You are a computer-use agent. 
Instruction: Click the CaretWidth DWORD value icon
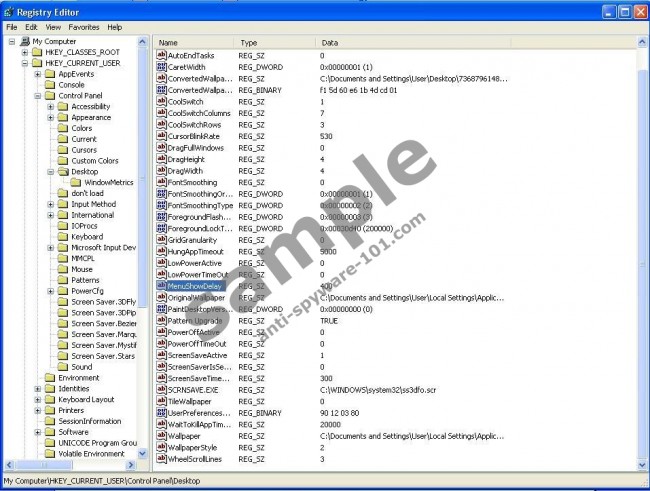[x=160, y=67]
